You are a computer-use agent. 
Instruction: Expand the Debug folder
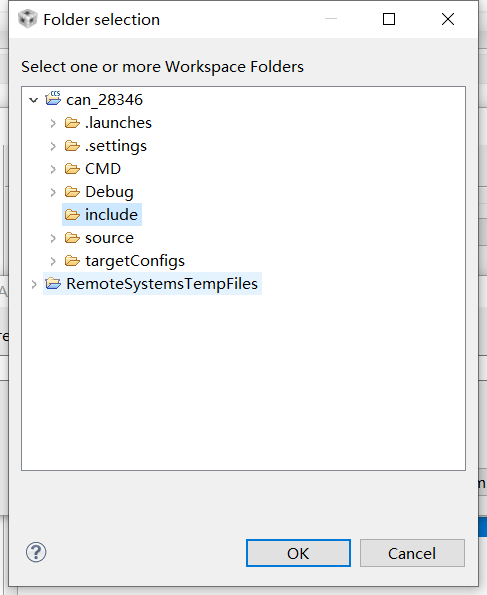tap(53, 192)
